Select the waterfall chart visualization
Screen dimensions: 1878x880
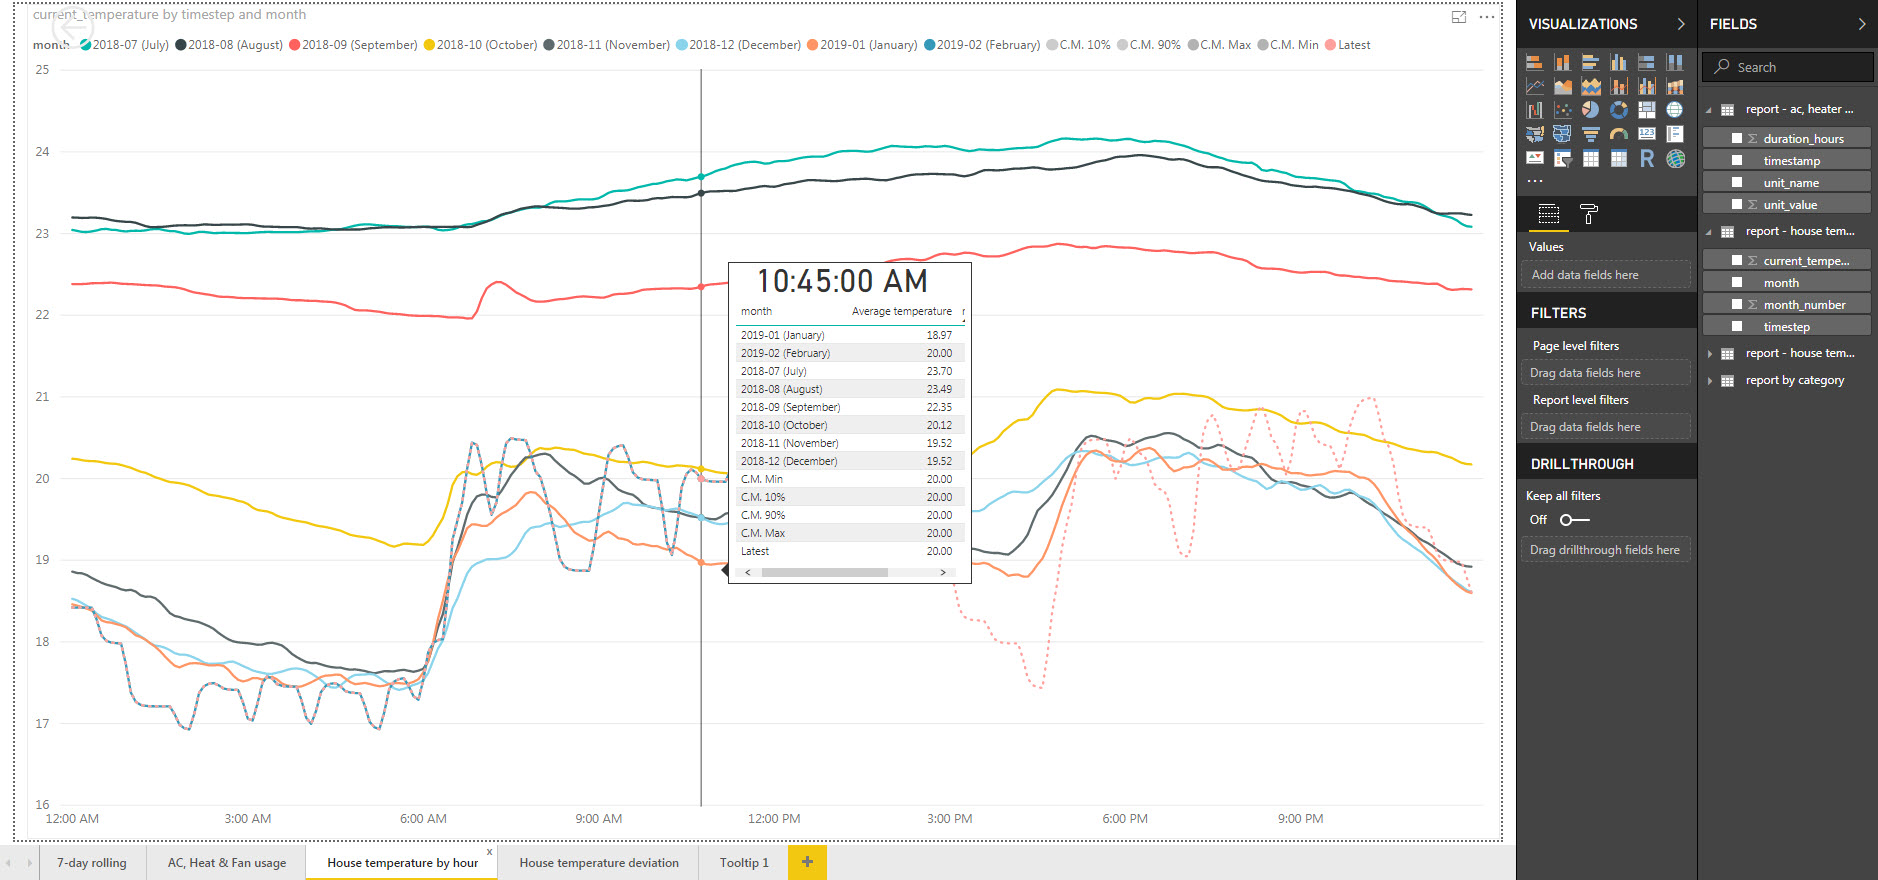tap(1534, 110)
